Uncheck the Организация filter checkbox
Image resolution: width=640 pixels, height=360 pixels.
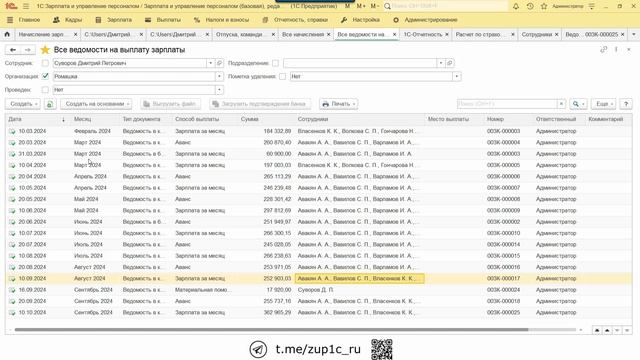[x=45, y=76]
